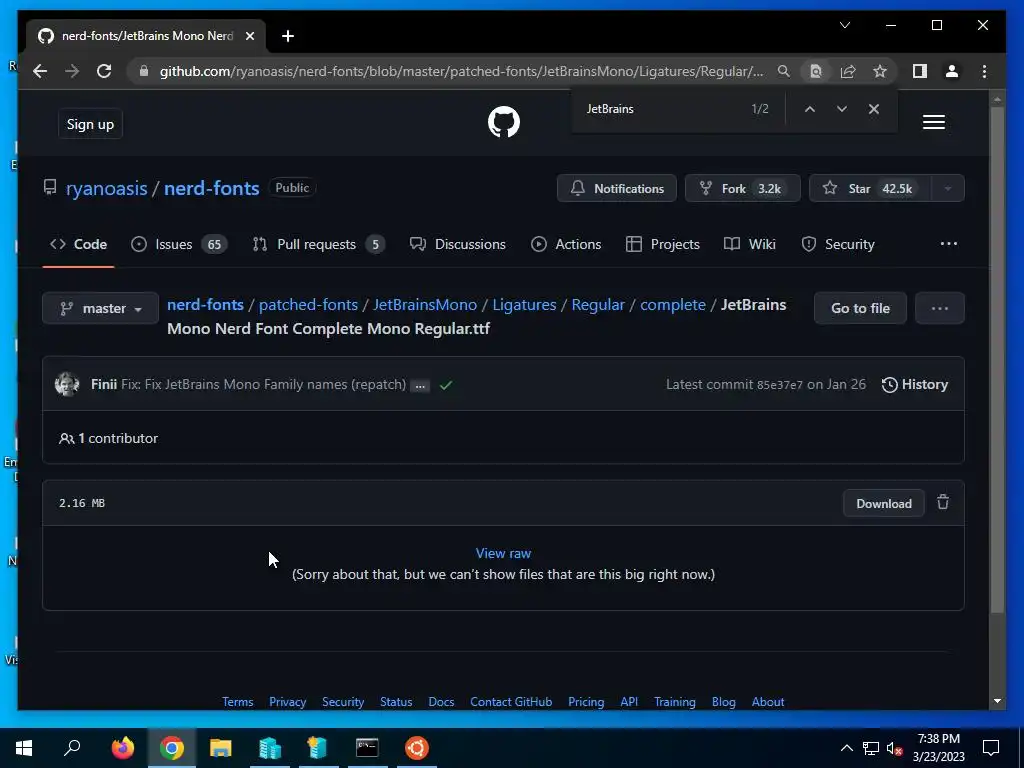
Task: Open the ryanoasis owner link
Action: [x=106, y=188]
